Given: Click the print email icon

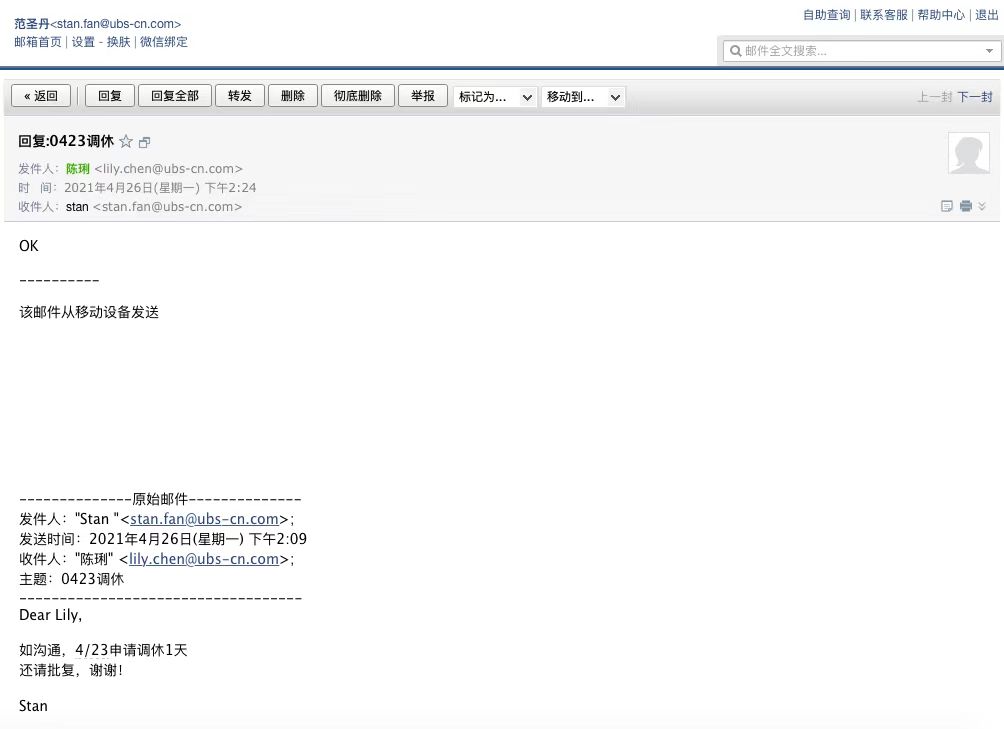Looking at the screenshot, I should coord(965,206).
